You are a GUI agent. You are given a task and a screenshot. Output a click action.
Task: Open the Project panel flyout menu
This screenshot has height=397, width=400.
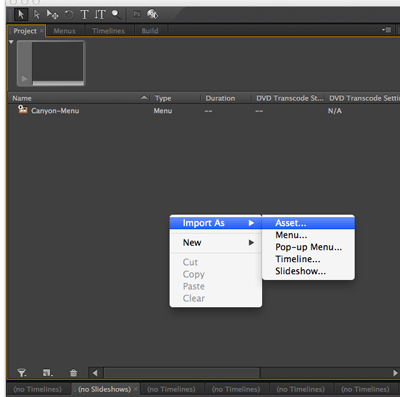click(387, 30)
